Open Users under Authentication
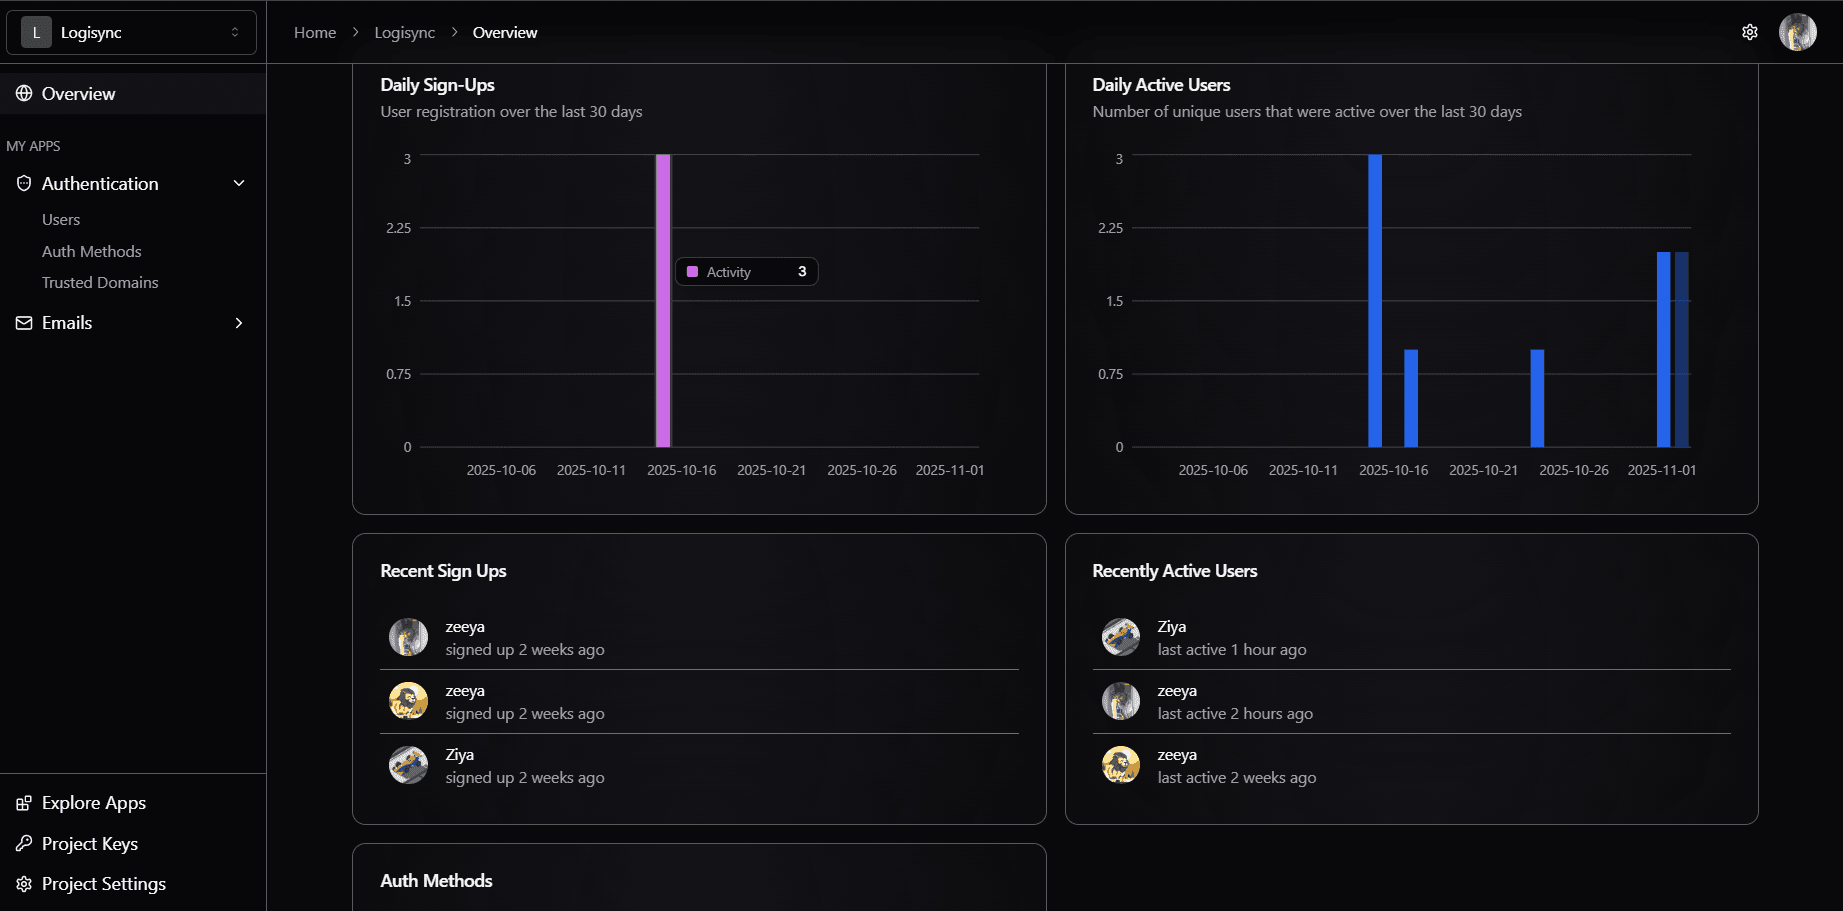Viewport: 1843px width, 911px height. click(x=61, y=220)
